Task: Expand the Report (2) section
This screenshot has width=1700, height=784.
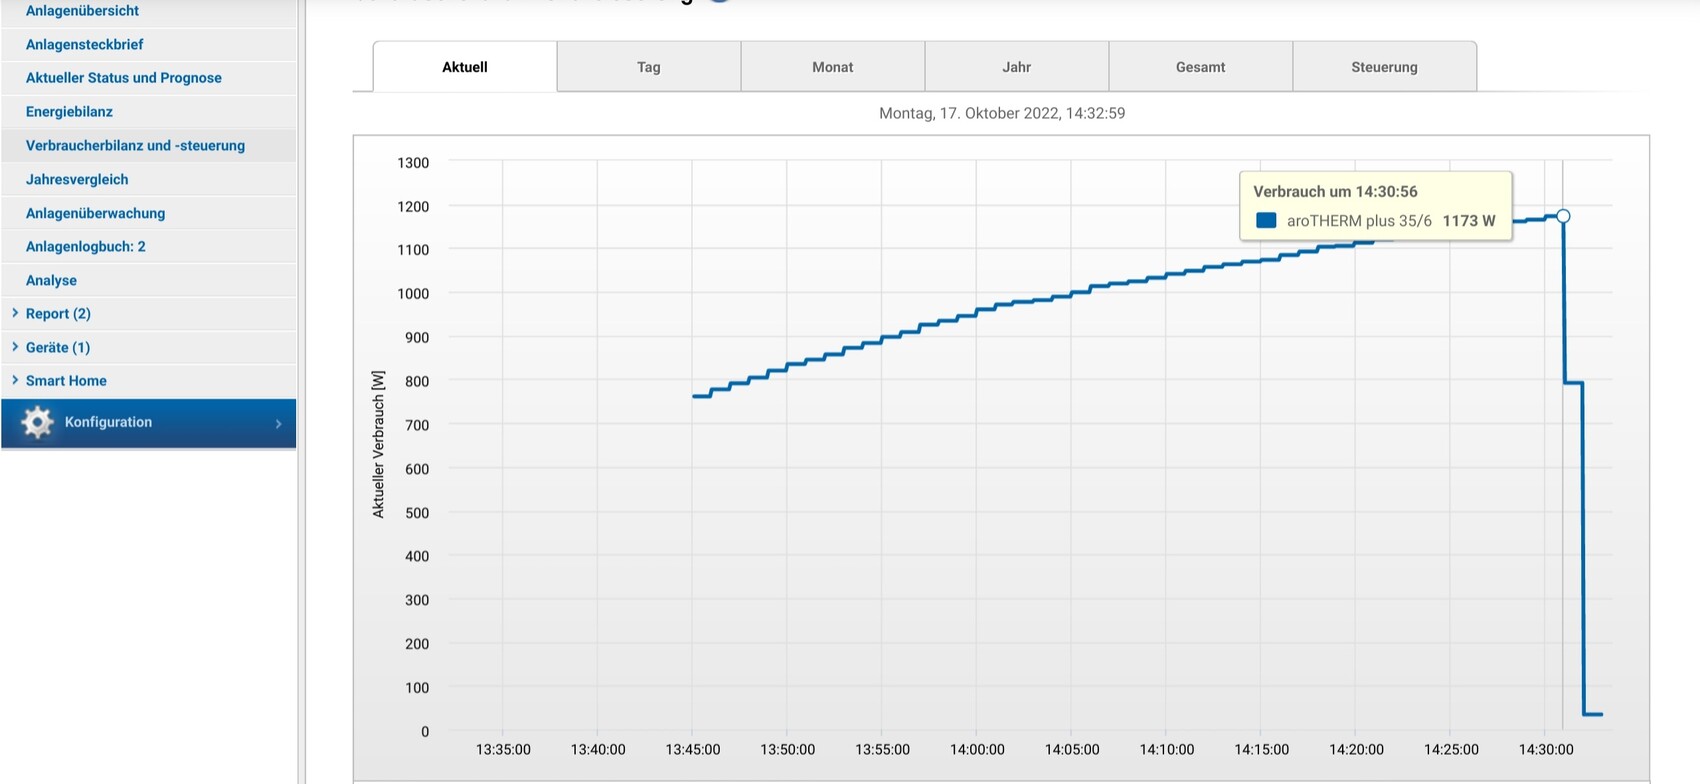Action: [x=58, y=314]
